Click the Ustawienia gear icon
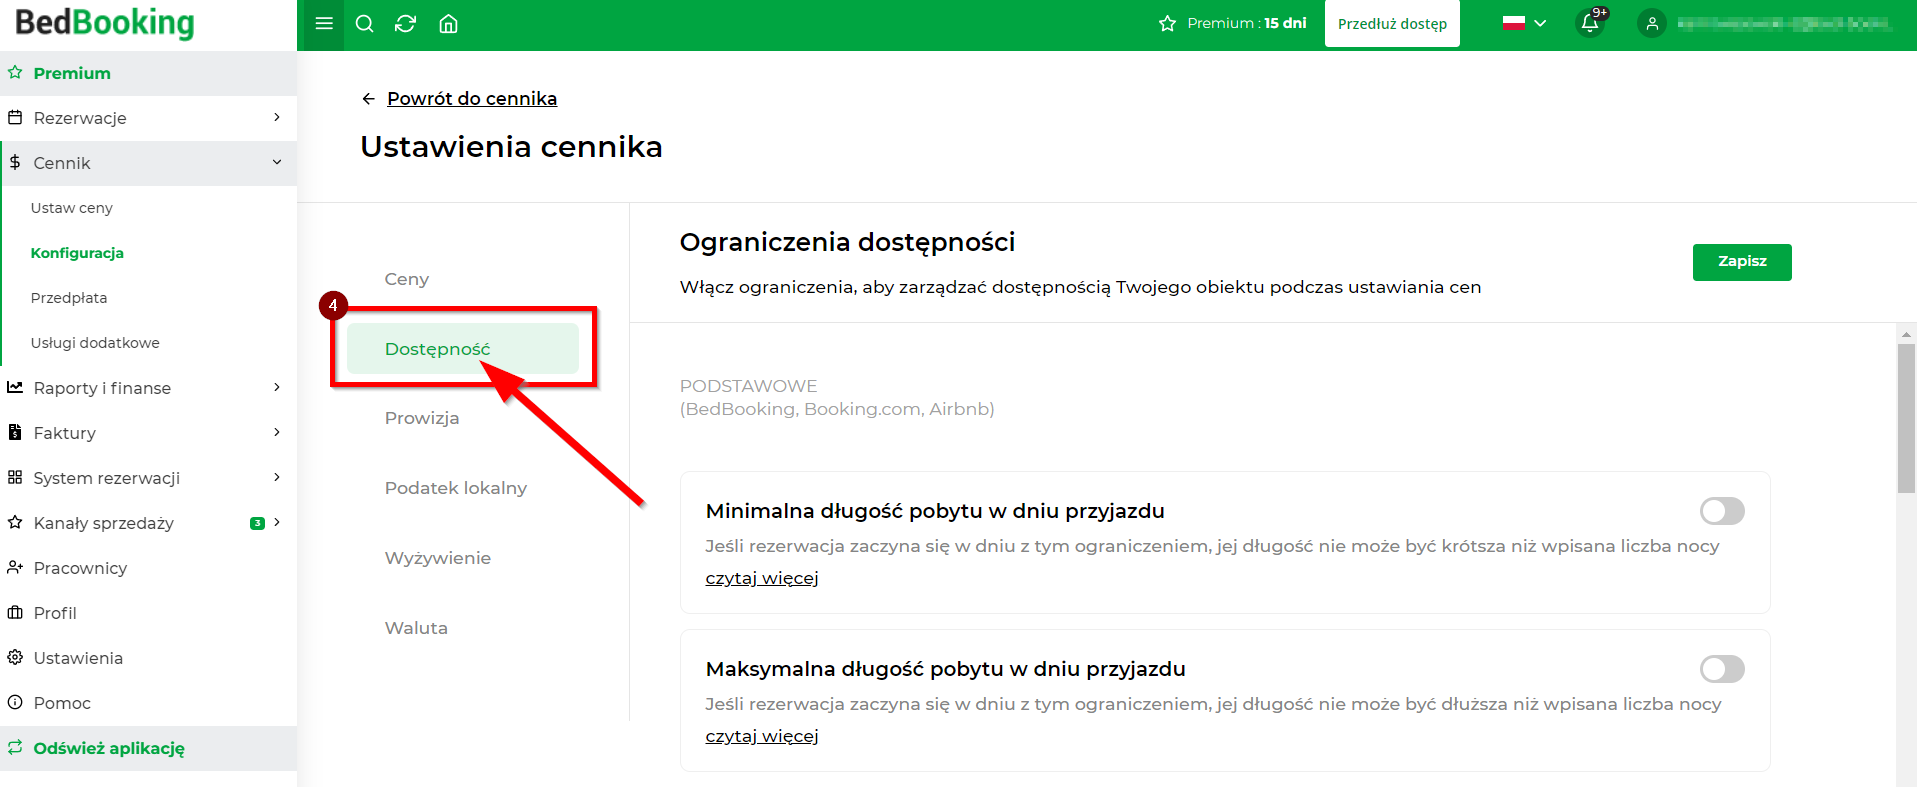The image size is (1917, 787). (15, 657)
